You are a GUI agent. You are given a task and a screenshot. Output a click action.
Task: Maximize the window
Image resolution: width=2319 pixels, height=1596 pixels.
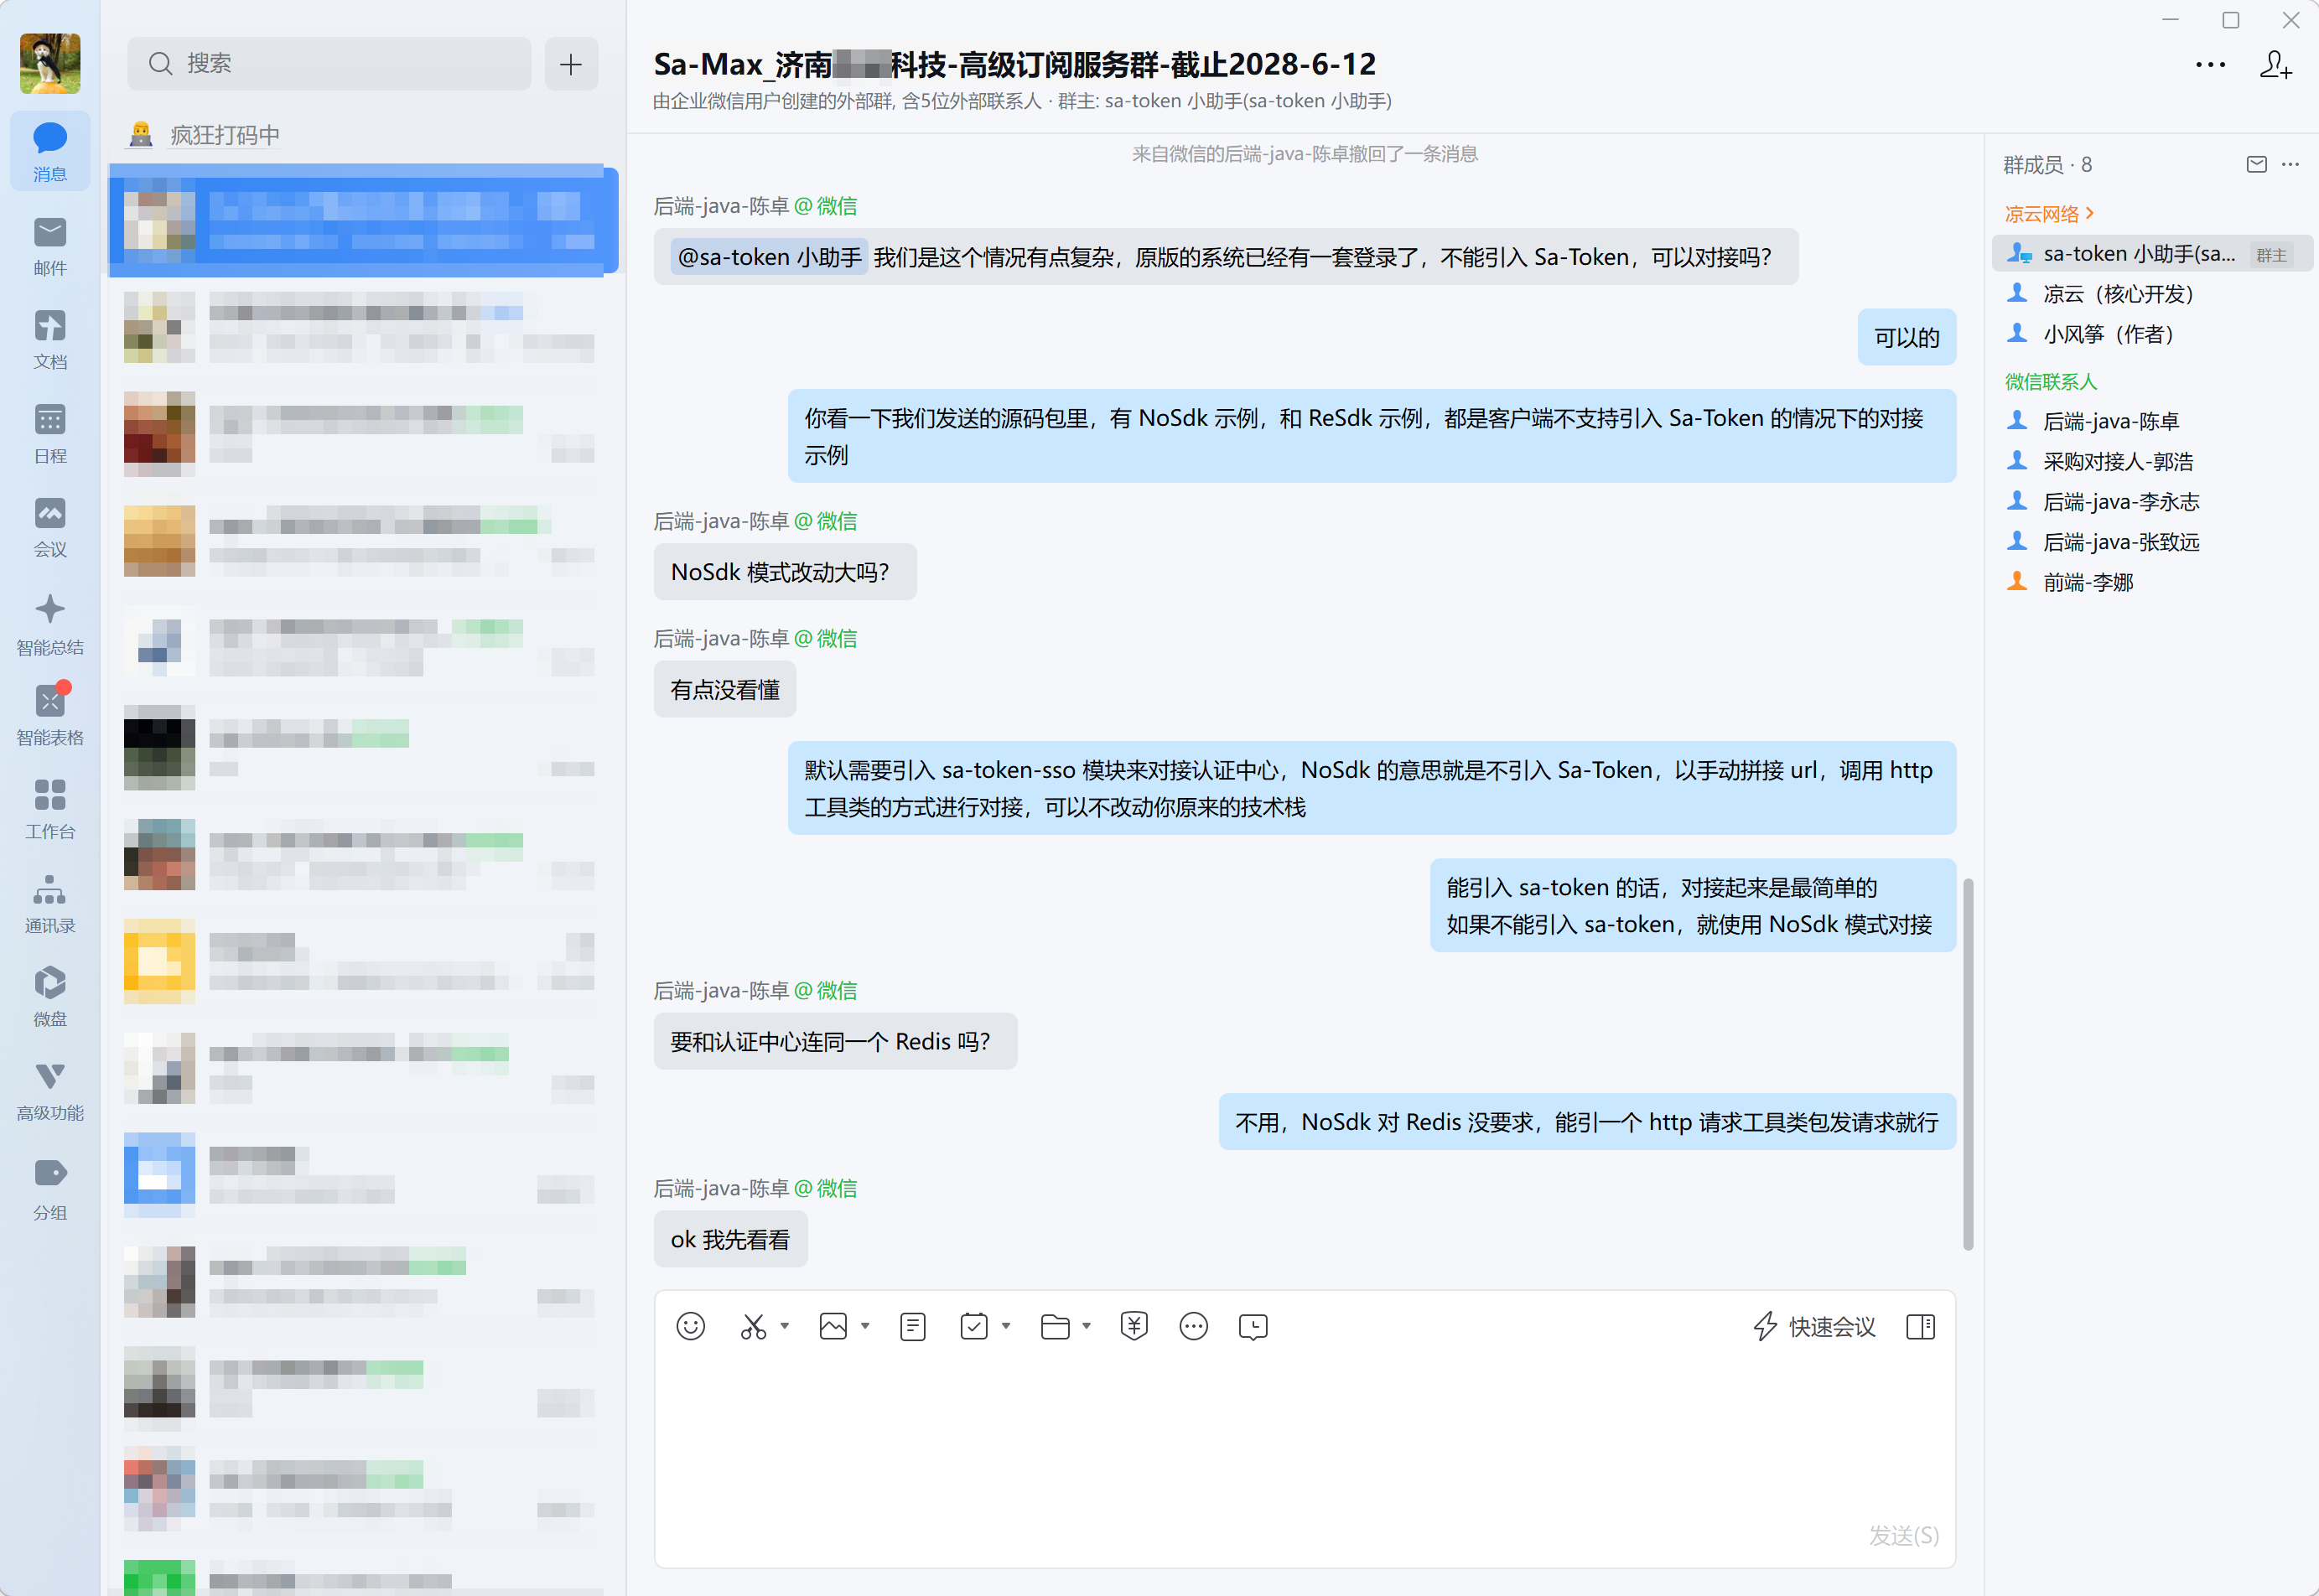coord(2231,20)
